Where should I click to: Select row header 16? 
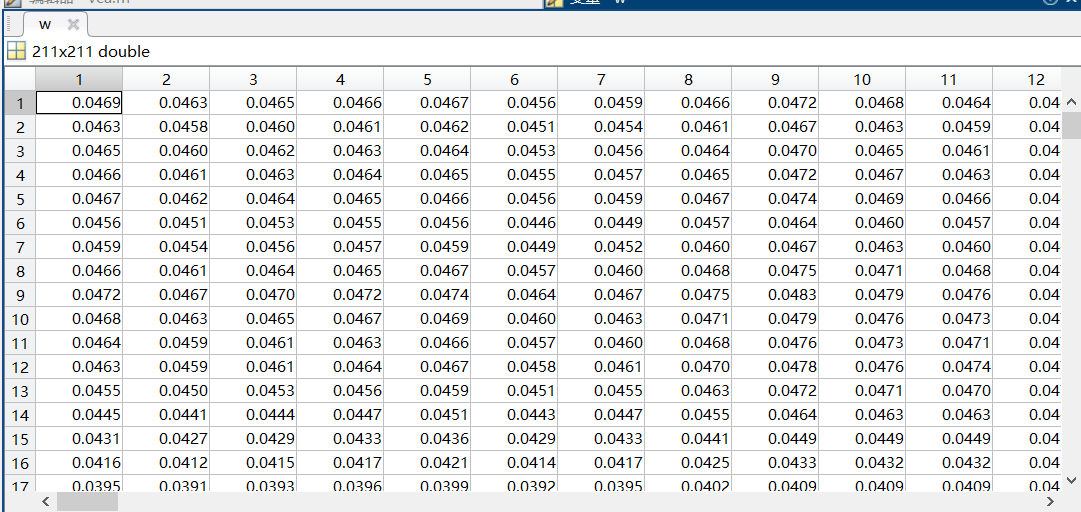(x=20, y=462)
